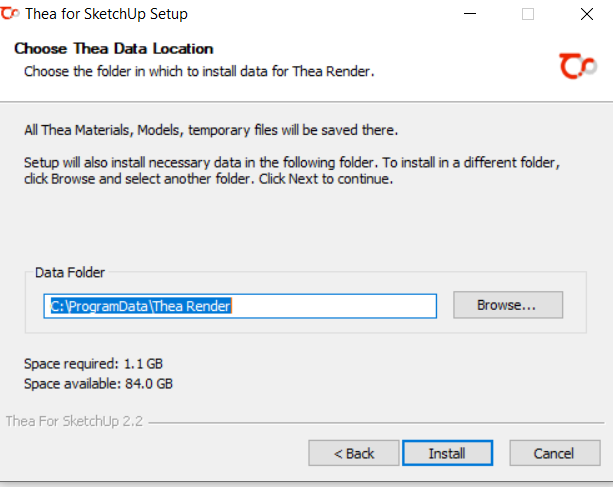The width and height of the screenshot is (613, 487).
Task: Click the greyed-out maximize window button
Action: [528, 14]
